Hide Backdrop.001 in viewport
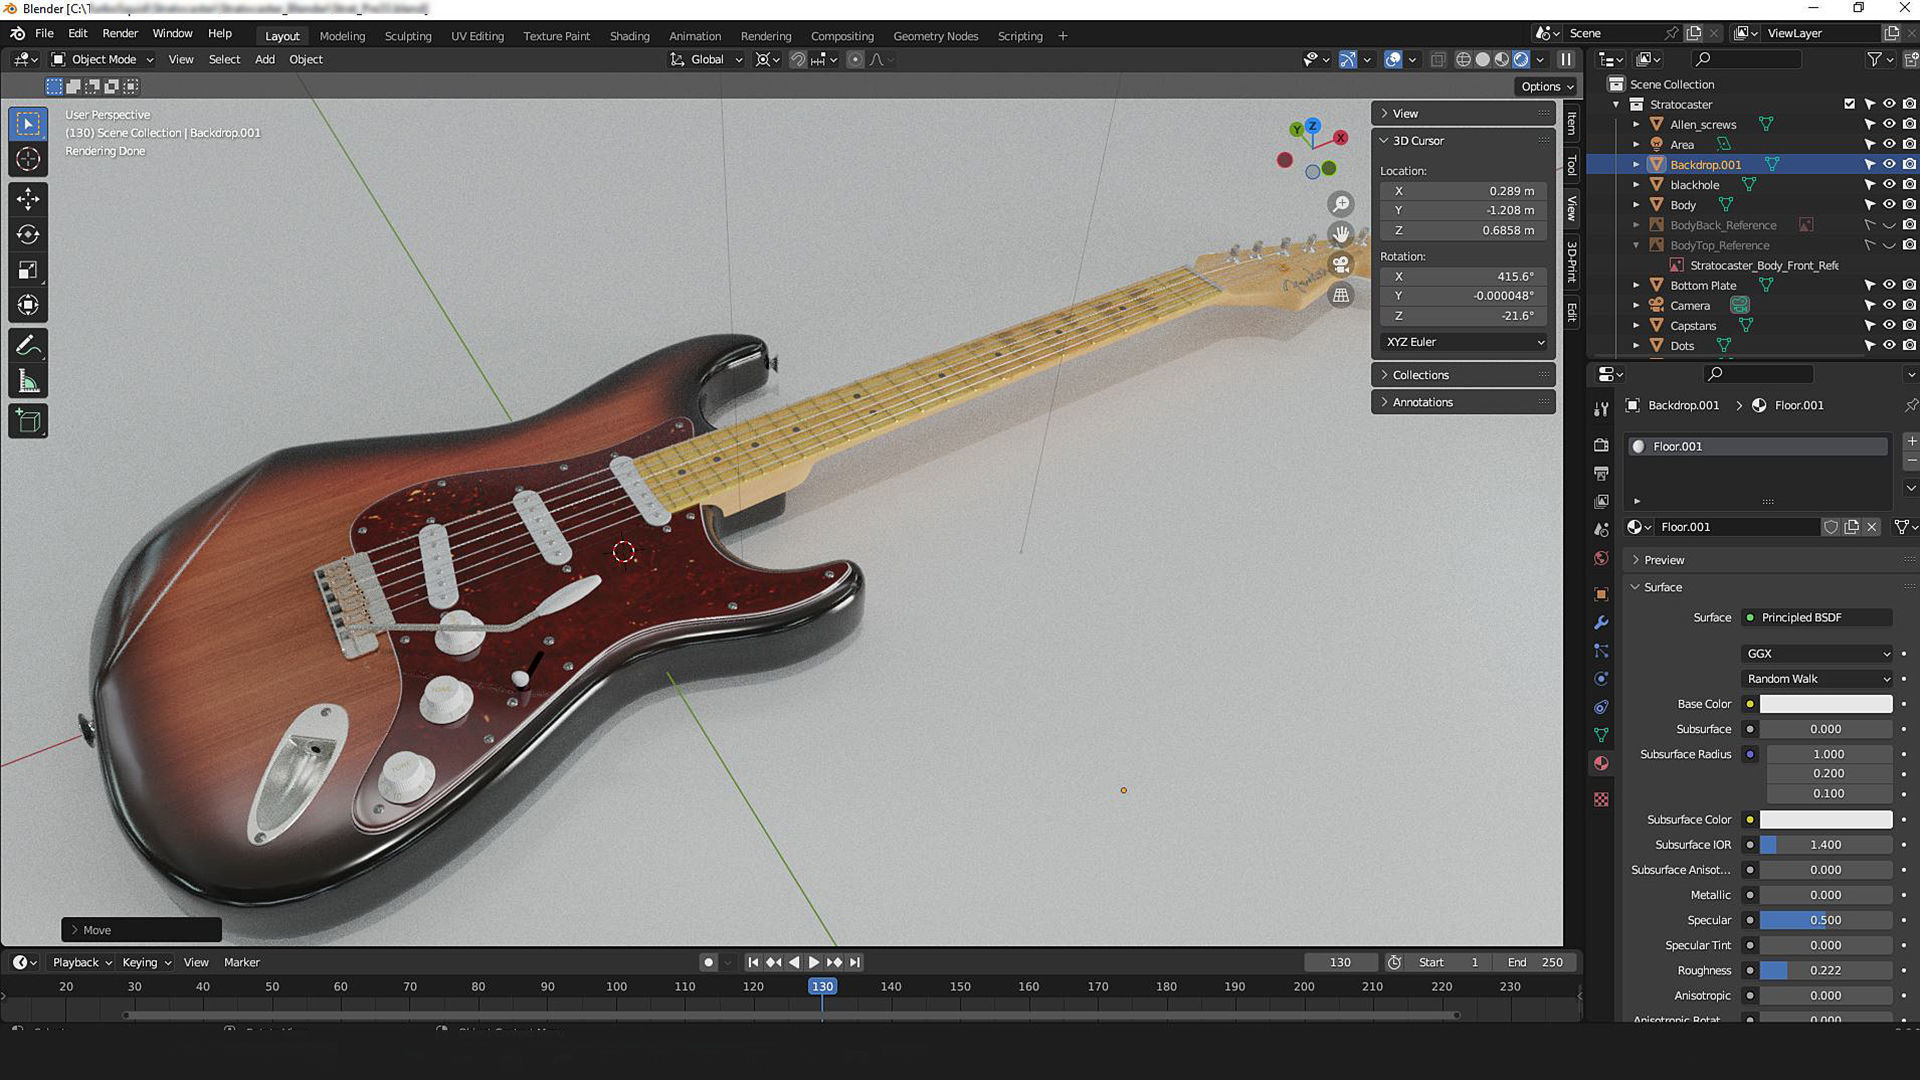 tap(1889, 164)
